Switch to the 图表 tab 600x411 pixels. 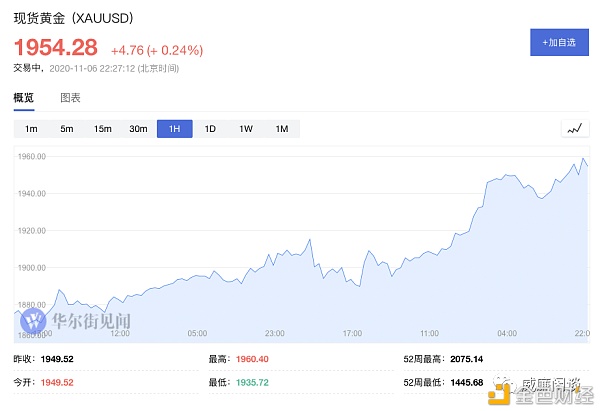coord(70,98)
